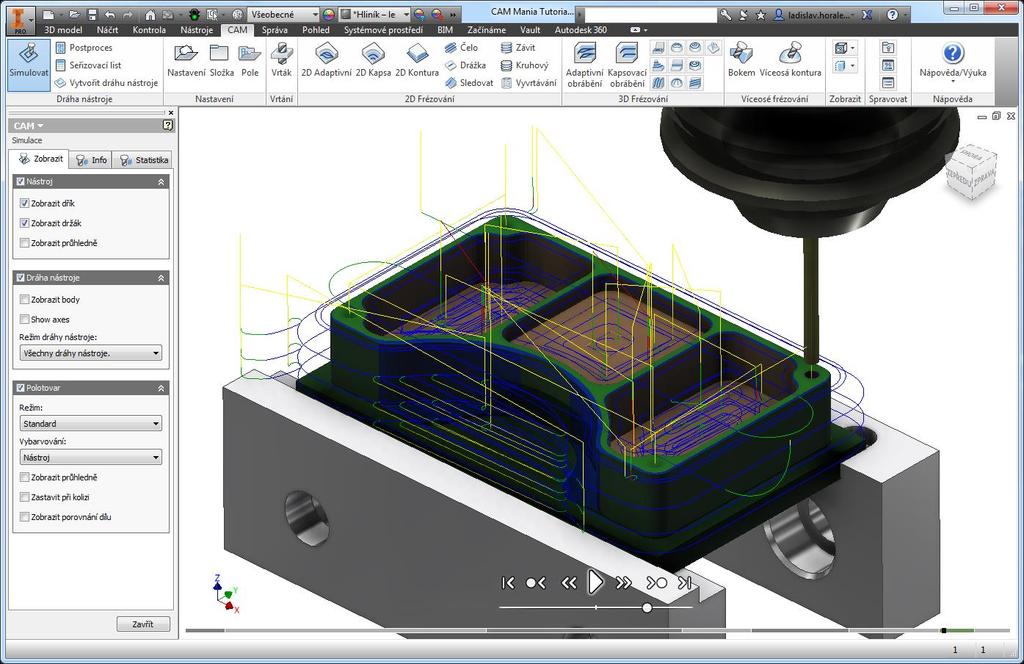Enable Zobrazit body checkbox
The image size is (1024, 664).
(x=24, y=300)
